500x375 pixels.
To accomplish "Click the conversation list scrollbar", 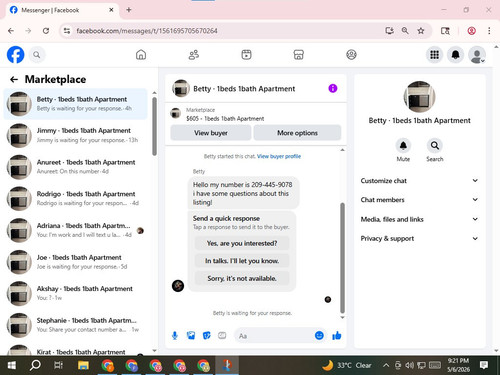I will coord(154,127).
